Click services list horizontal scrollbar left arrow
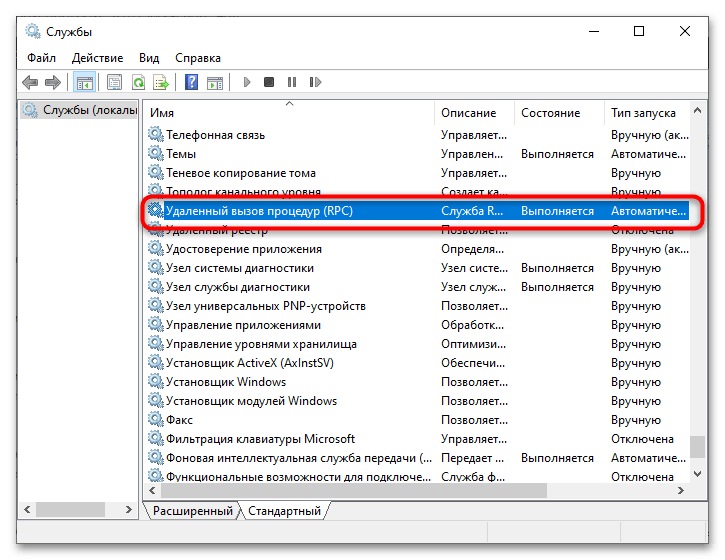 click(x=153, y=491)
